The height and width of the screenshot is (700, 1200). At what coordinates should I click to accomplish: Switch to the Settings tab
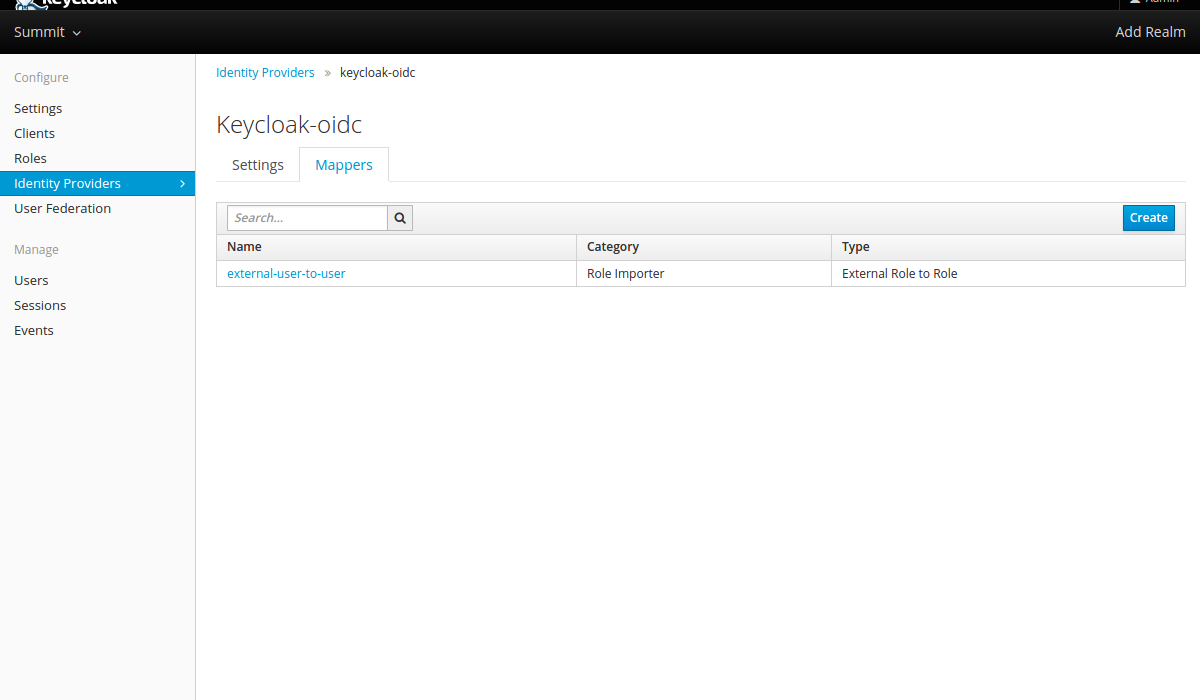[258, 165]
